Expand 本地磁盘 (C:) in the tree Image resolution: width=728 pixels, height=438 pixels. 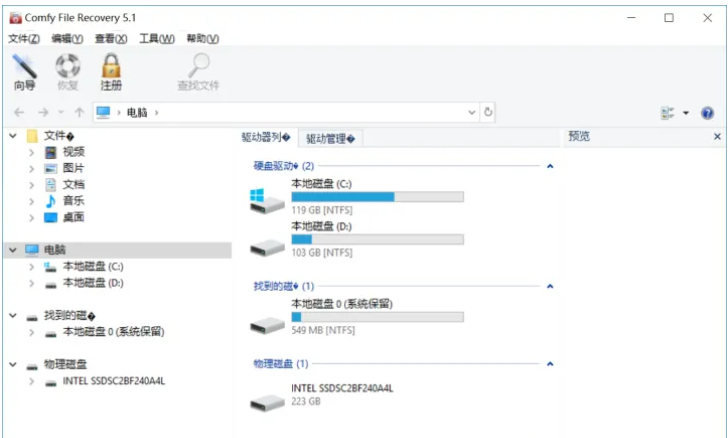coord(32,267)
